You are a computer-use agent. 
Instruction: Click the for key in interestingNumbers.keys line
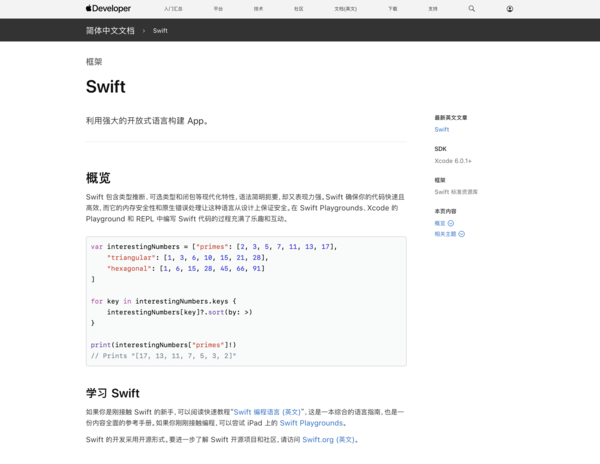pos(163,301)
